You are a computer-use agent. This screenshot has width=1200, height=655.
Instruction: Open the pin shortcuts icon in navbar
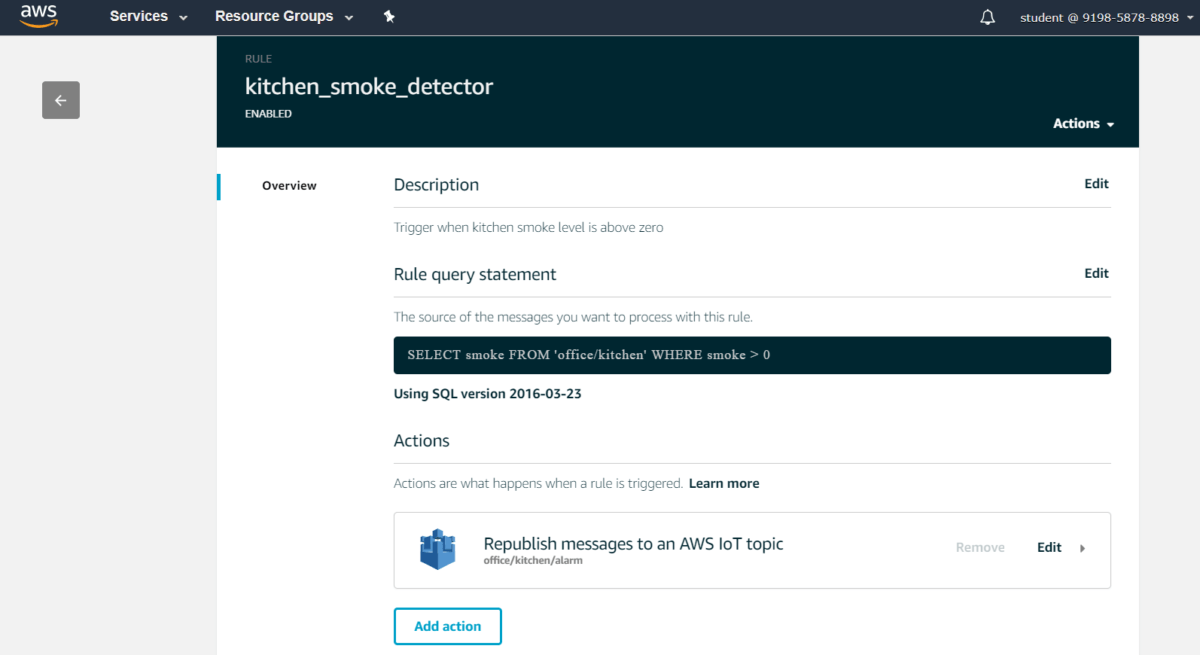(389, 17)
